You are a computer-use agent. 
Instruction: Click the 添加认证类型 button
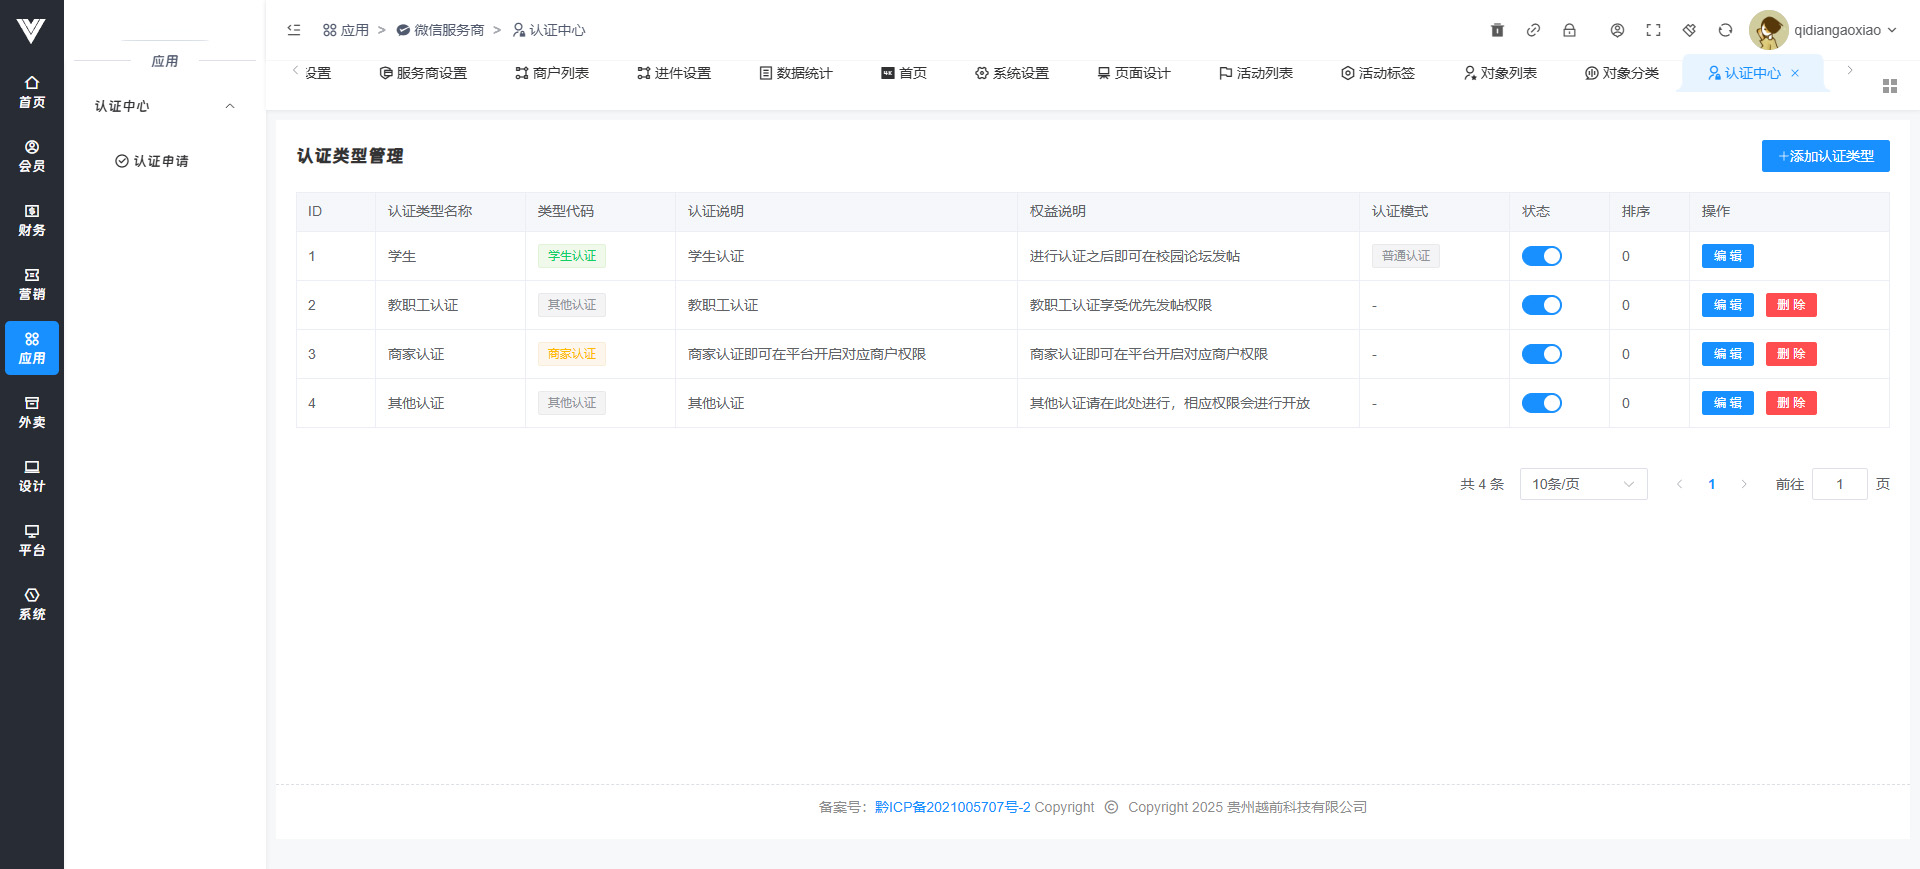pyautogui.click(x=1825, y=156)
